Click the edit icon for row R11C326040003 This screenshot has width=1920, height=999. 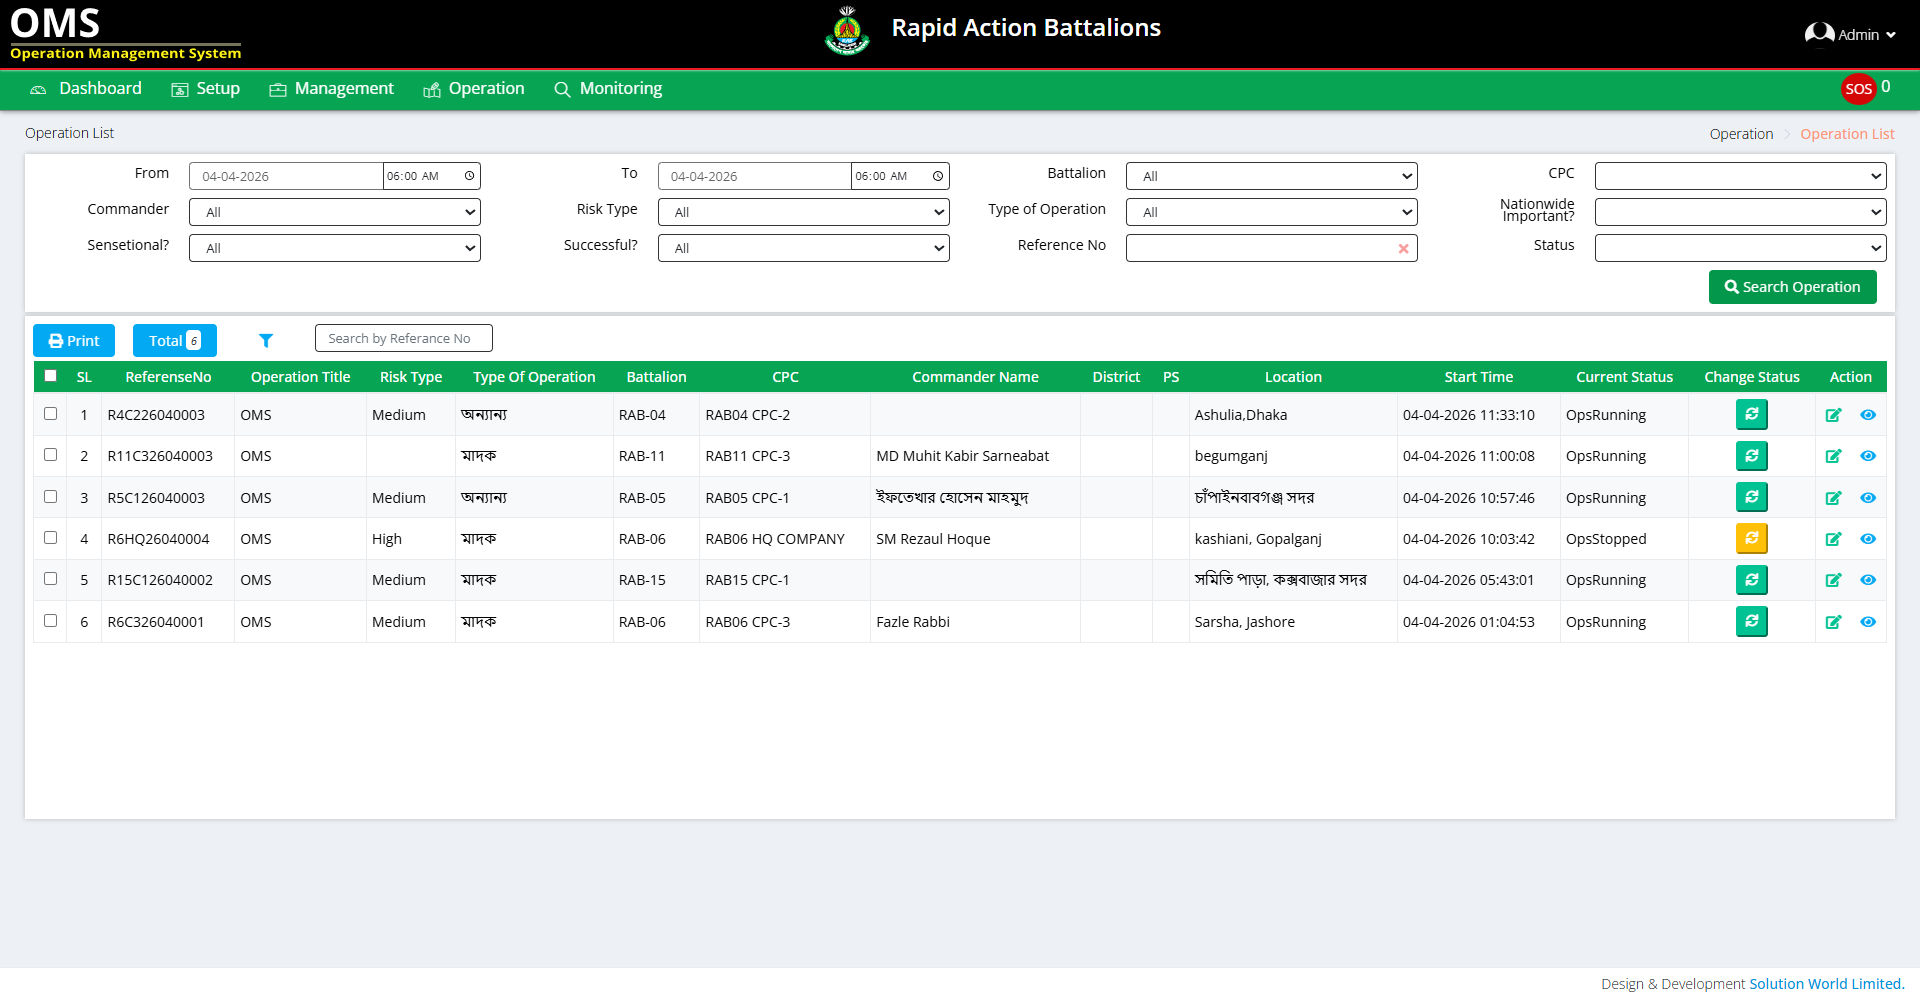[x=1833, y=457]
